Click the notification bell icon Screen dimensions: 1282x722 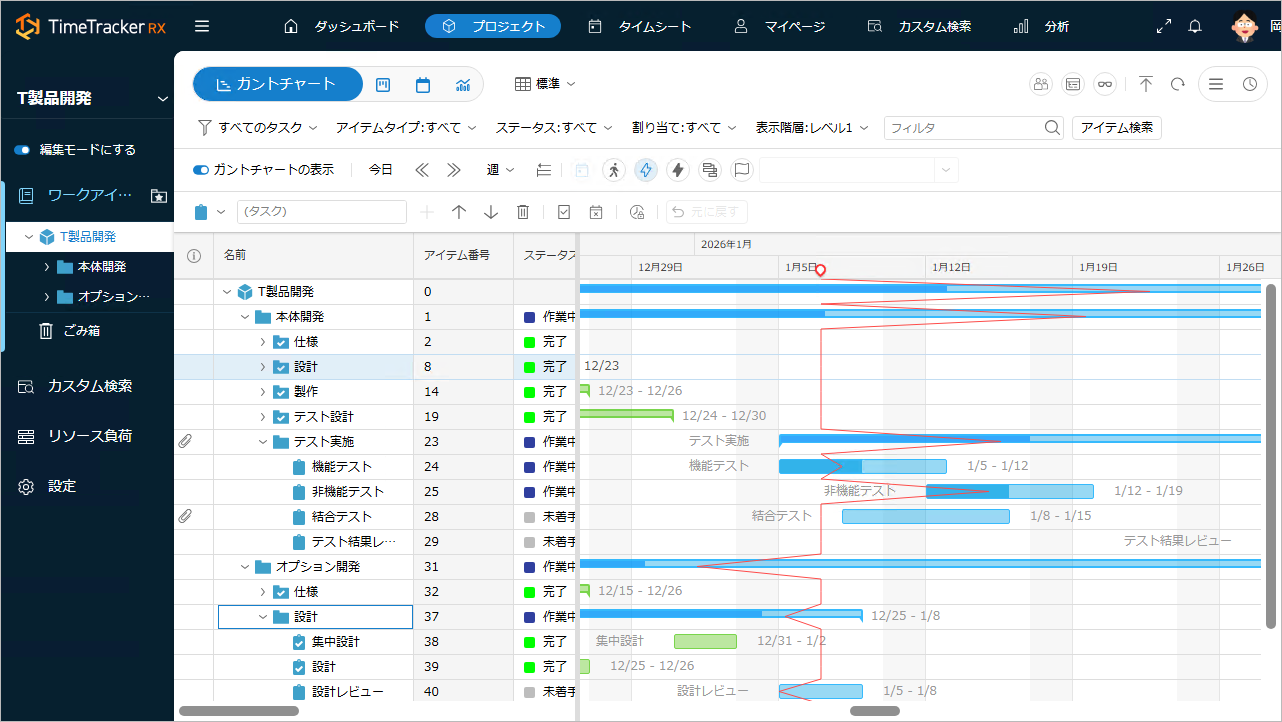coord(1194,27)
